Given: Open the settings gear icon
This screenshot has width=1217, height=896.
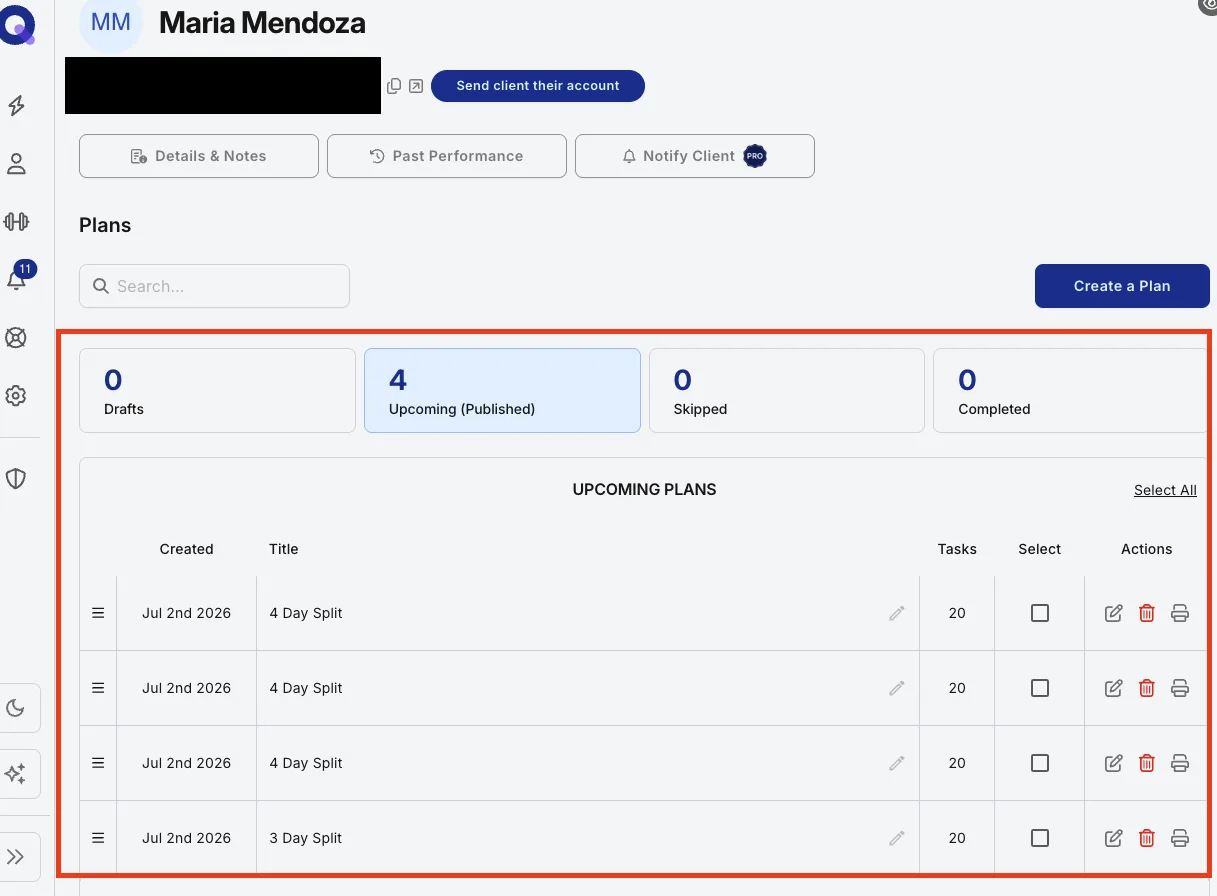Looking at the screenshot, I should [x=16, y=396].
